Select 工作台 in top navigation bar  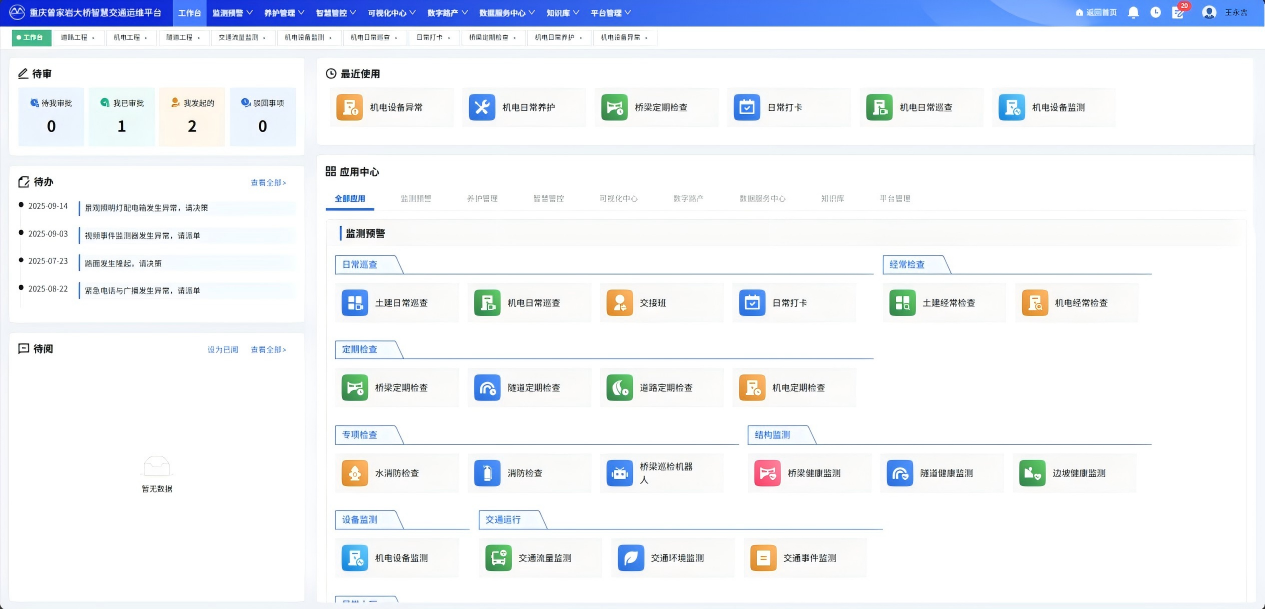point(189,13)
